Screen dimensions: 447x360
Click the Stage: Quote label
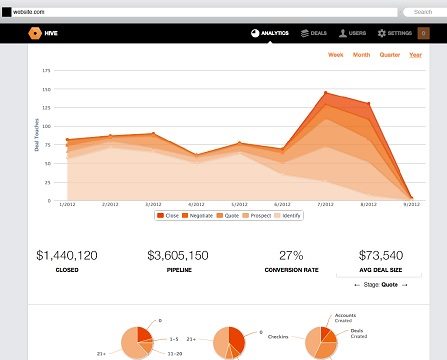click(381, 285)
